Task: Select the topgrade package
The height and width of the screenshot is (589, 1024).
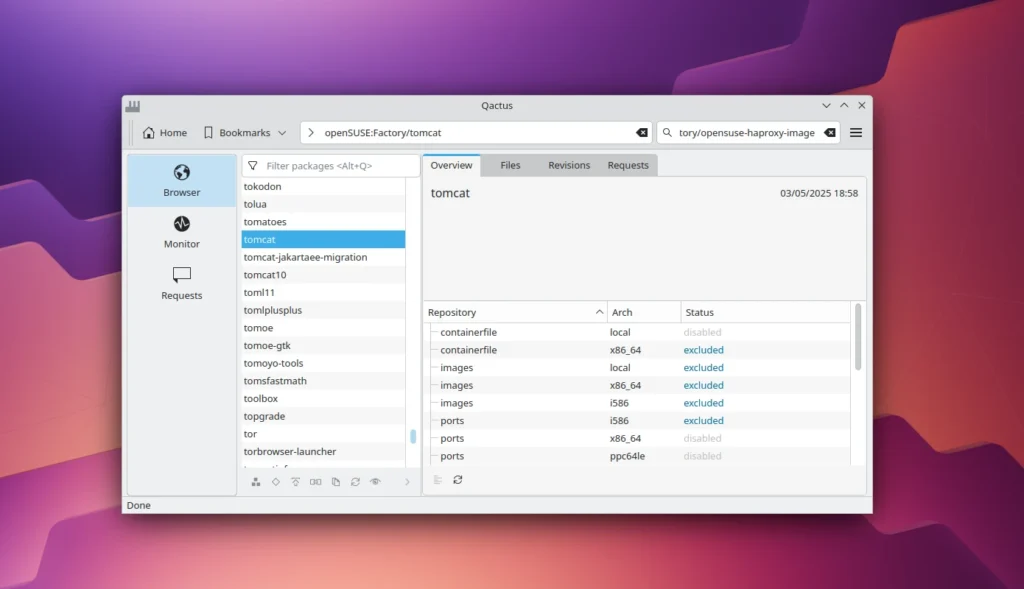Action: pyautogui.click(x=323, y=415)
